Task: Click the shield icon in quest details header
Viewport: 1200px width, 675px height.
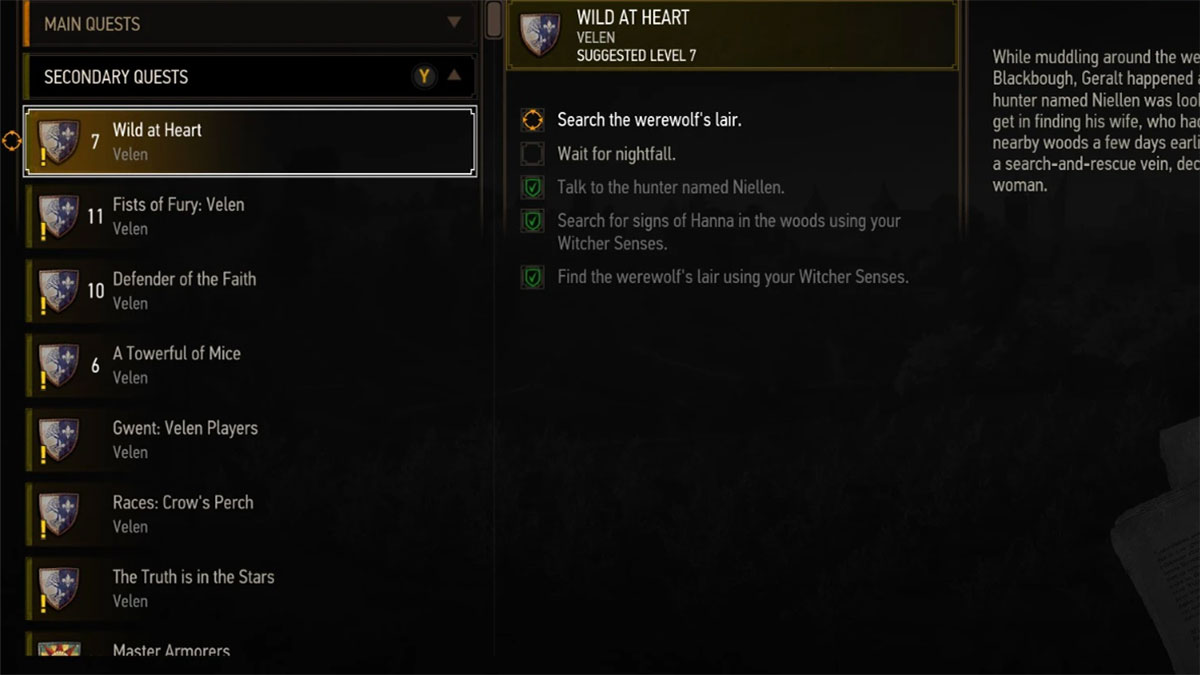Action: pos(539,34)
